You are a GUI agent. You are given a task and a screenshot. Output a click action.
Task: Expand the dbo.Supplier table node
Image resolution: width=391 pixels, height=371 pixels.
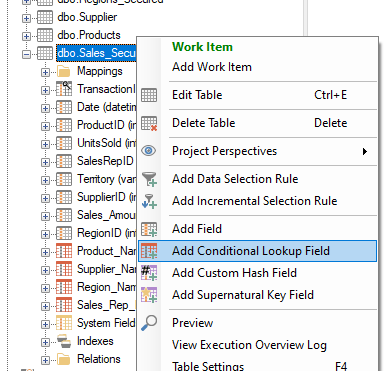(26, 18)
